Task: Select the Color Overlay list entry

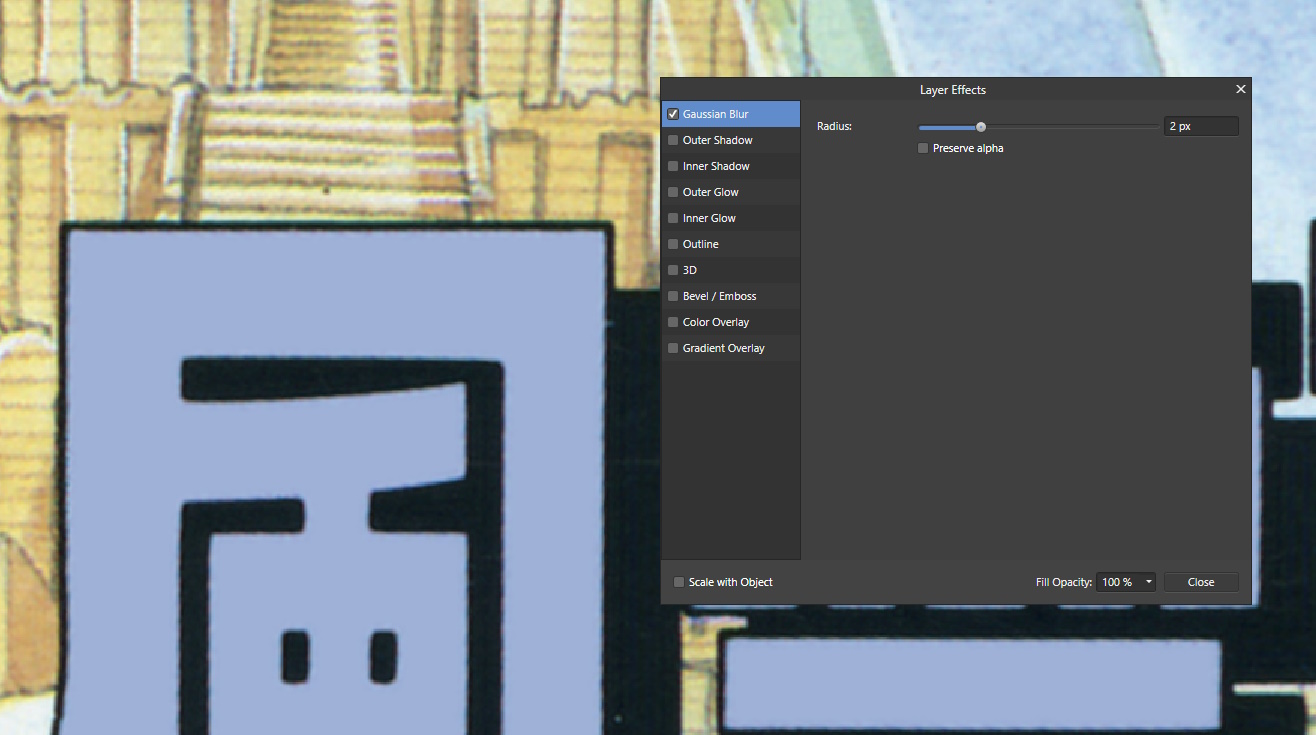Action: [x=716, y=322]
